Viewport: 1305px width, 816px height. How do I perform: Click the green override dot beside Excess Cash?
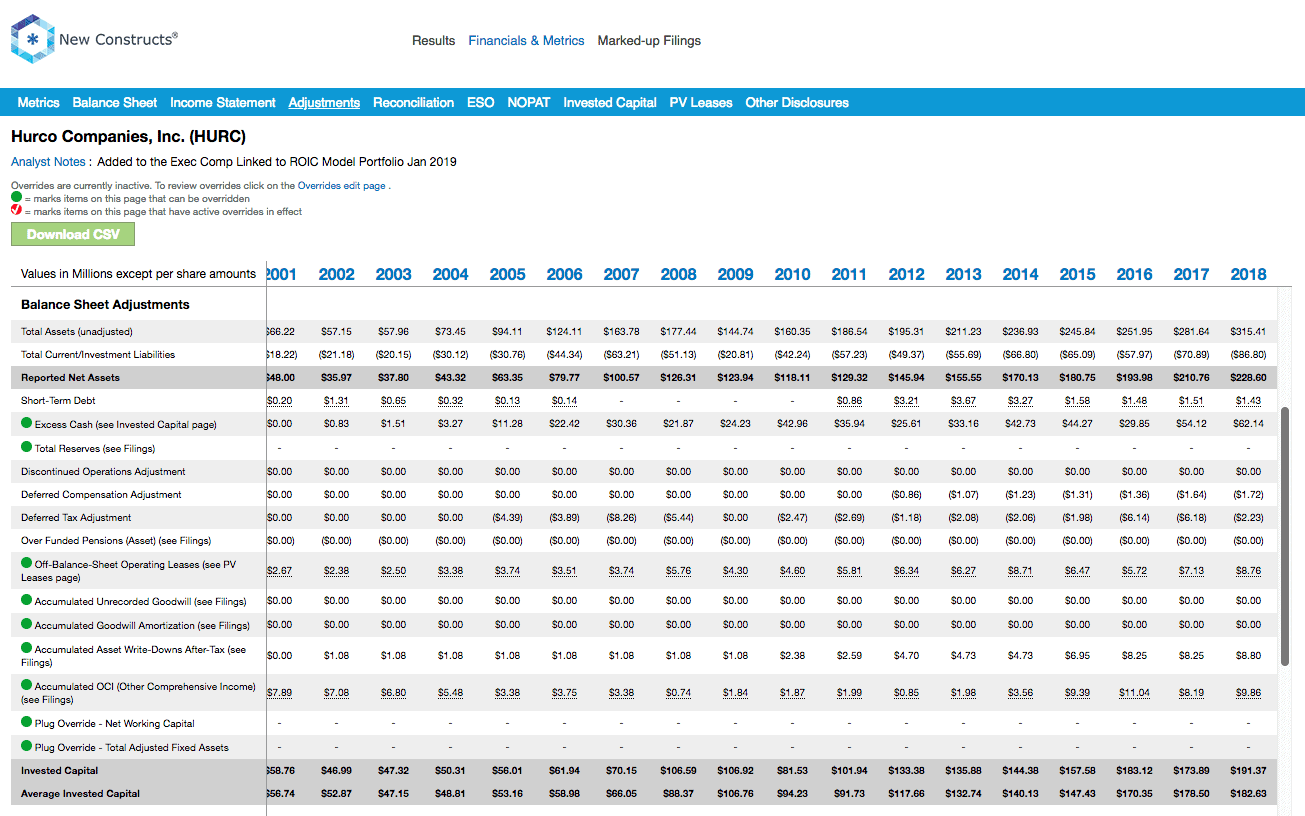click(27, 424)
